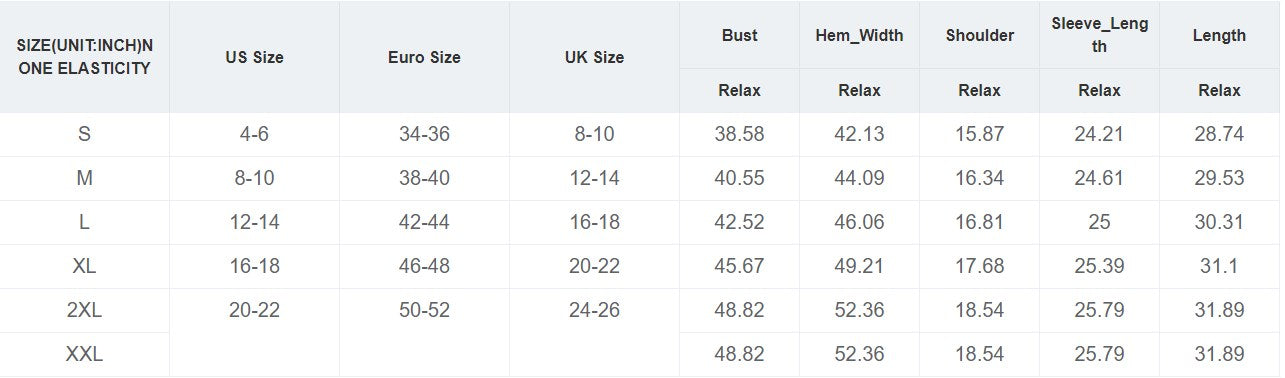Click UK size 24-26 cell
The width and height of the screenshot is (1285, 378).
point(594,310)
